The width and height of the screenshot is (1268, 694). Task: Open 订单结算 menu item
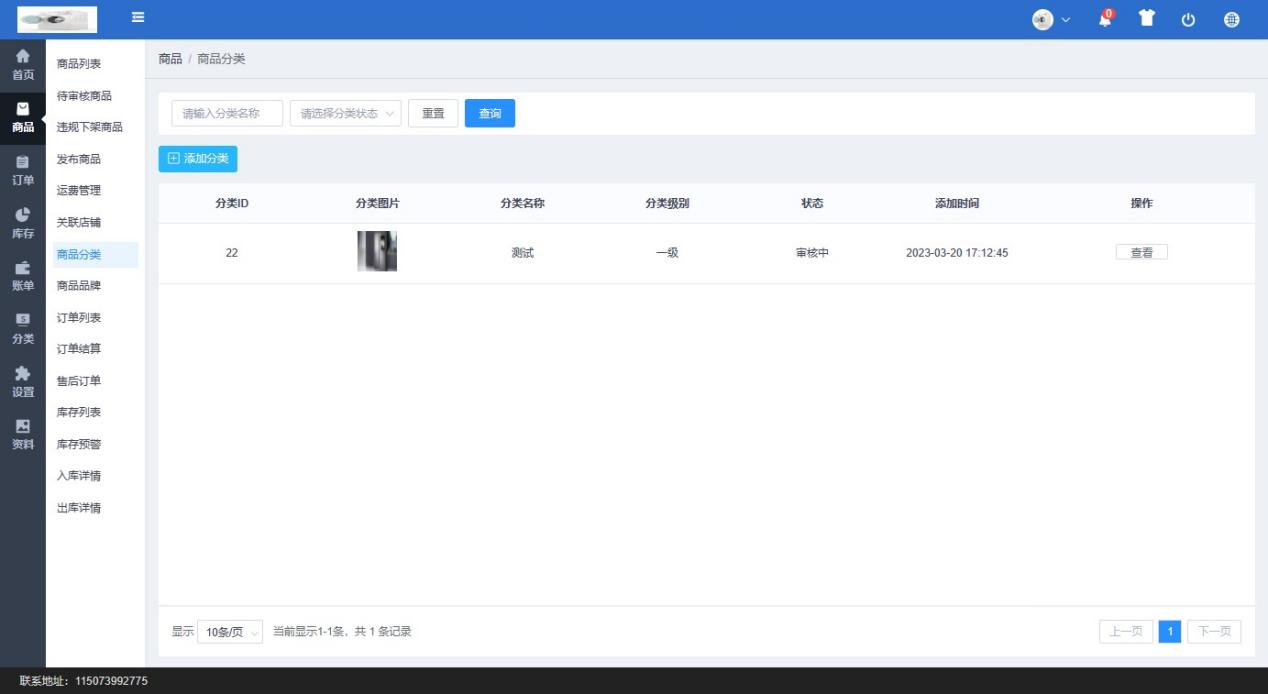coord(79,348)
